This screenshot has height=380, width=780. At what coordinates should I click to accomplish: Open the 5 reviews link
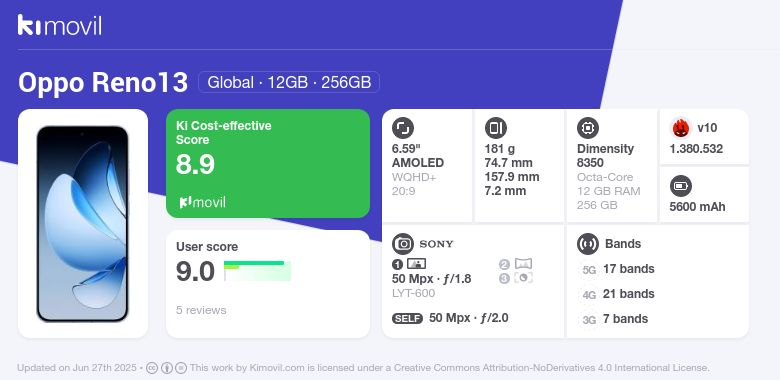[x=201, y=310]
